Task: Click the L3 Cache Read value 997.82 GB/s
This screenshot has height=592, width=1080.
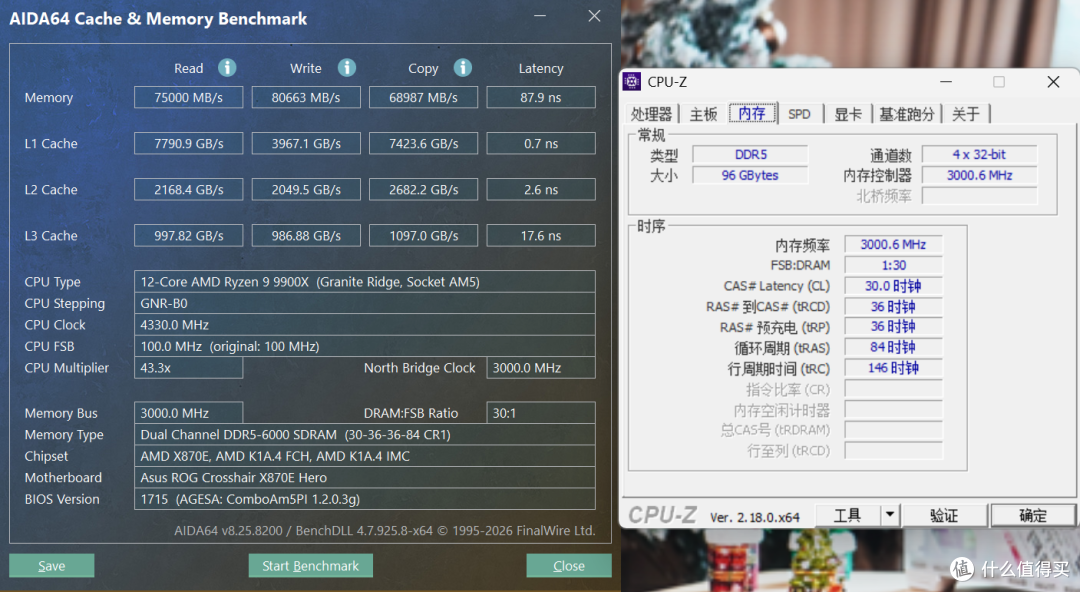Action: 189,236
